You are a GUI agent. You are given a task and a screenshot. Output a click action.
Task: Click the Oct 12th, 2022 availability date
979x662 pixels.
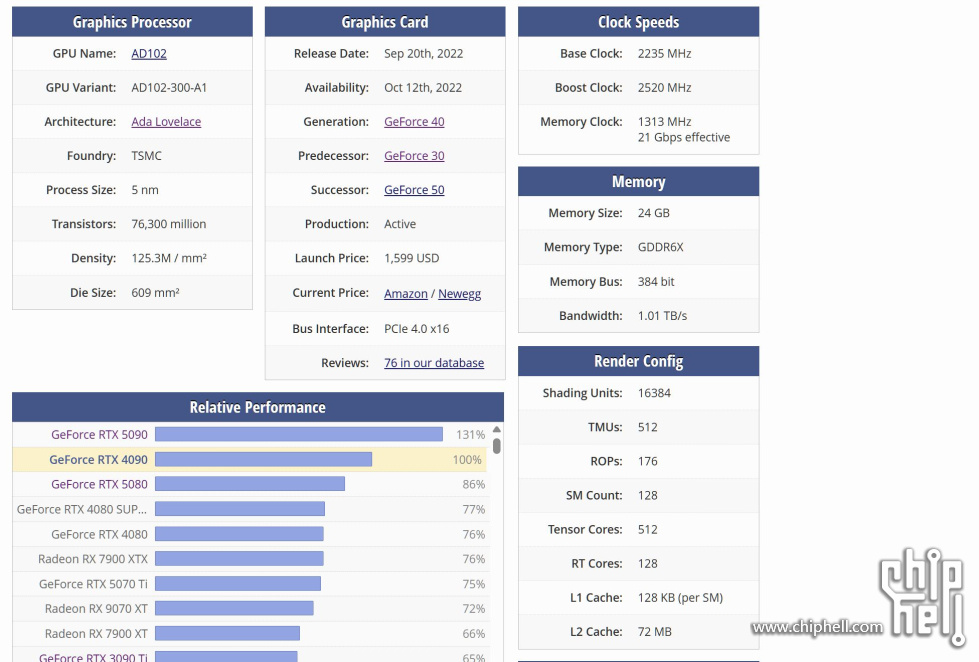[x=423, y=88]
